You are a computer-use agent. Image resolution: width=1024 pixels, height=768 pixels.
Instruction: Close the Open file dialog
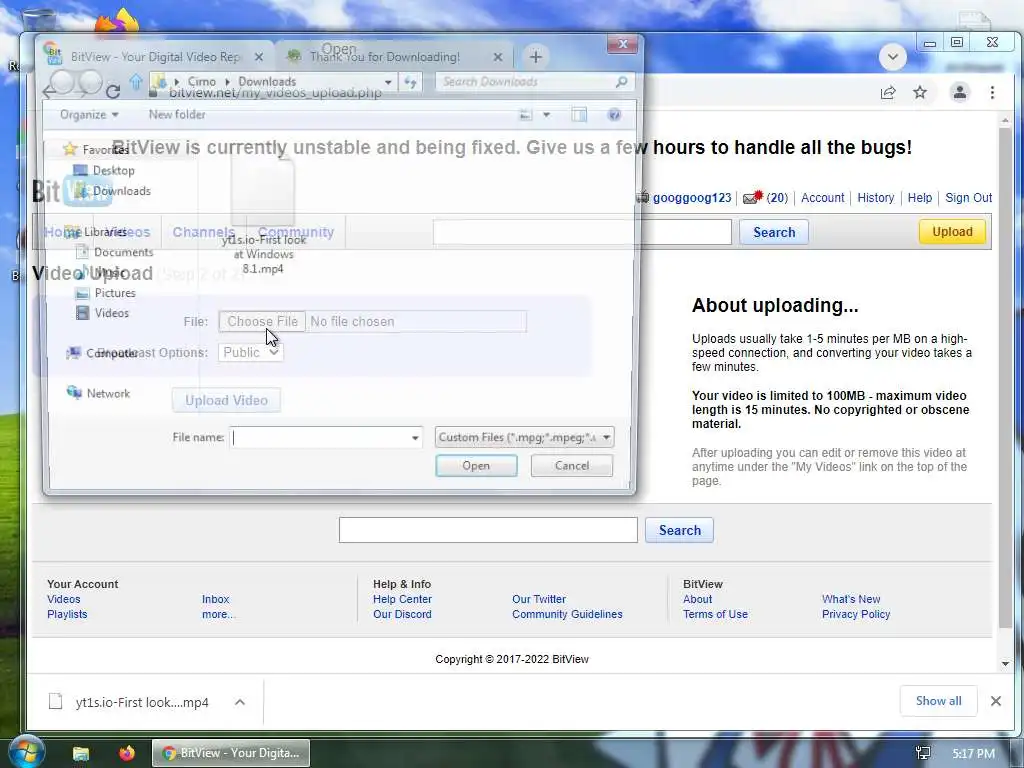(622, 44)
